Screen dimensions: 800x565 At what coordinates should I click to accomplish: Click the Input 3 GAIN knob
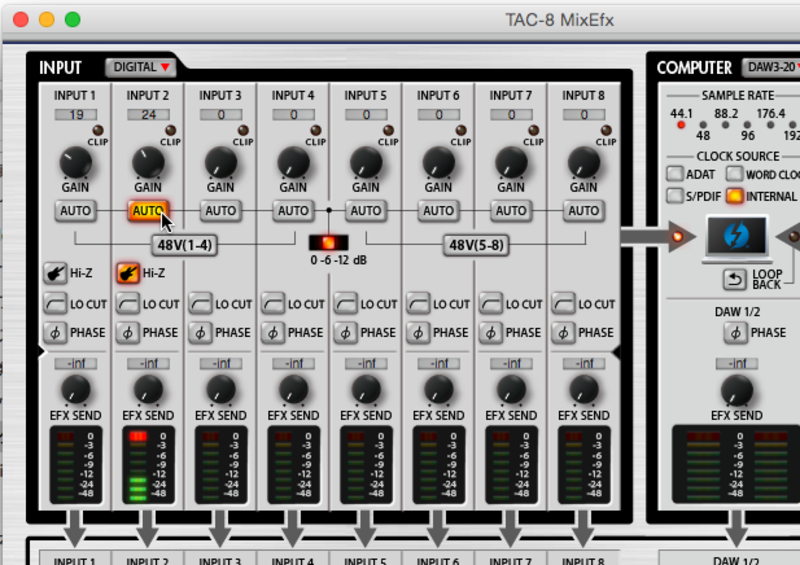(220, 163)
